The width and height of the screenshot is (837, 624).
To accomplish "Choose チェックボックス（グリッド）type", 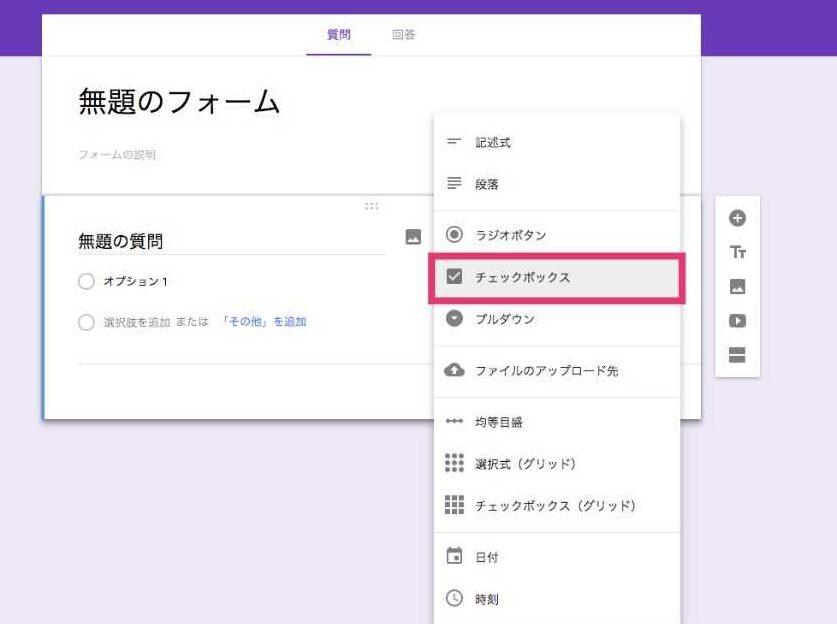I will click(557, 505).
